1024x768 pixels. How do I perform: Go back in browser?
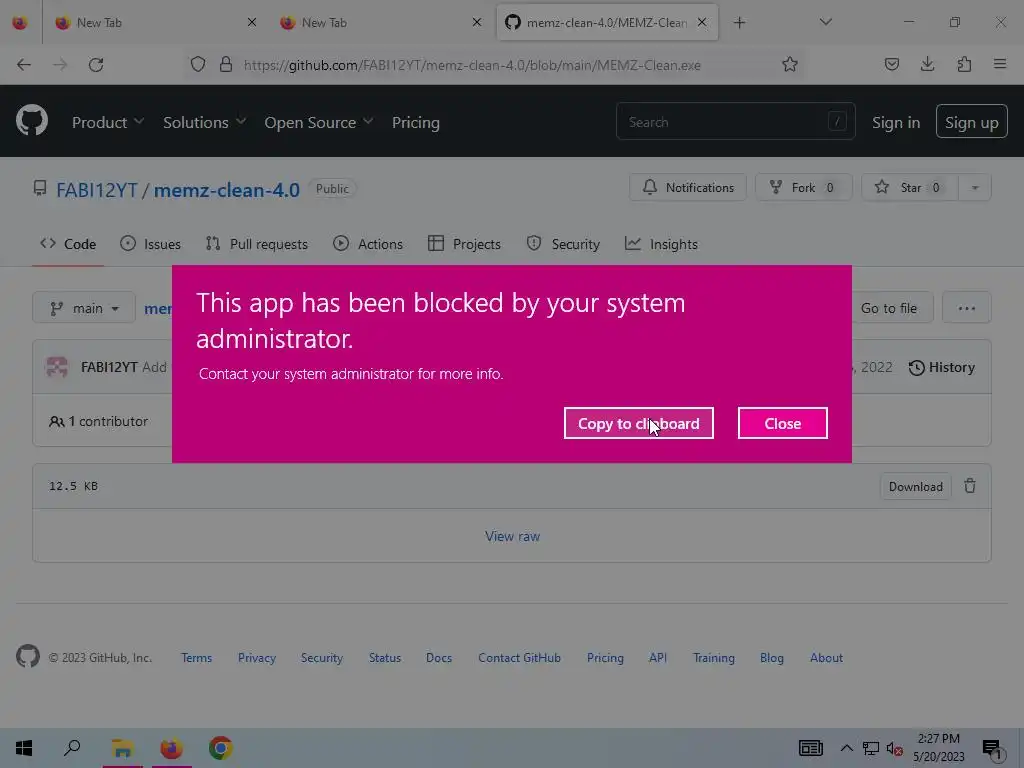[24, 64]
